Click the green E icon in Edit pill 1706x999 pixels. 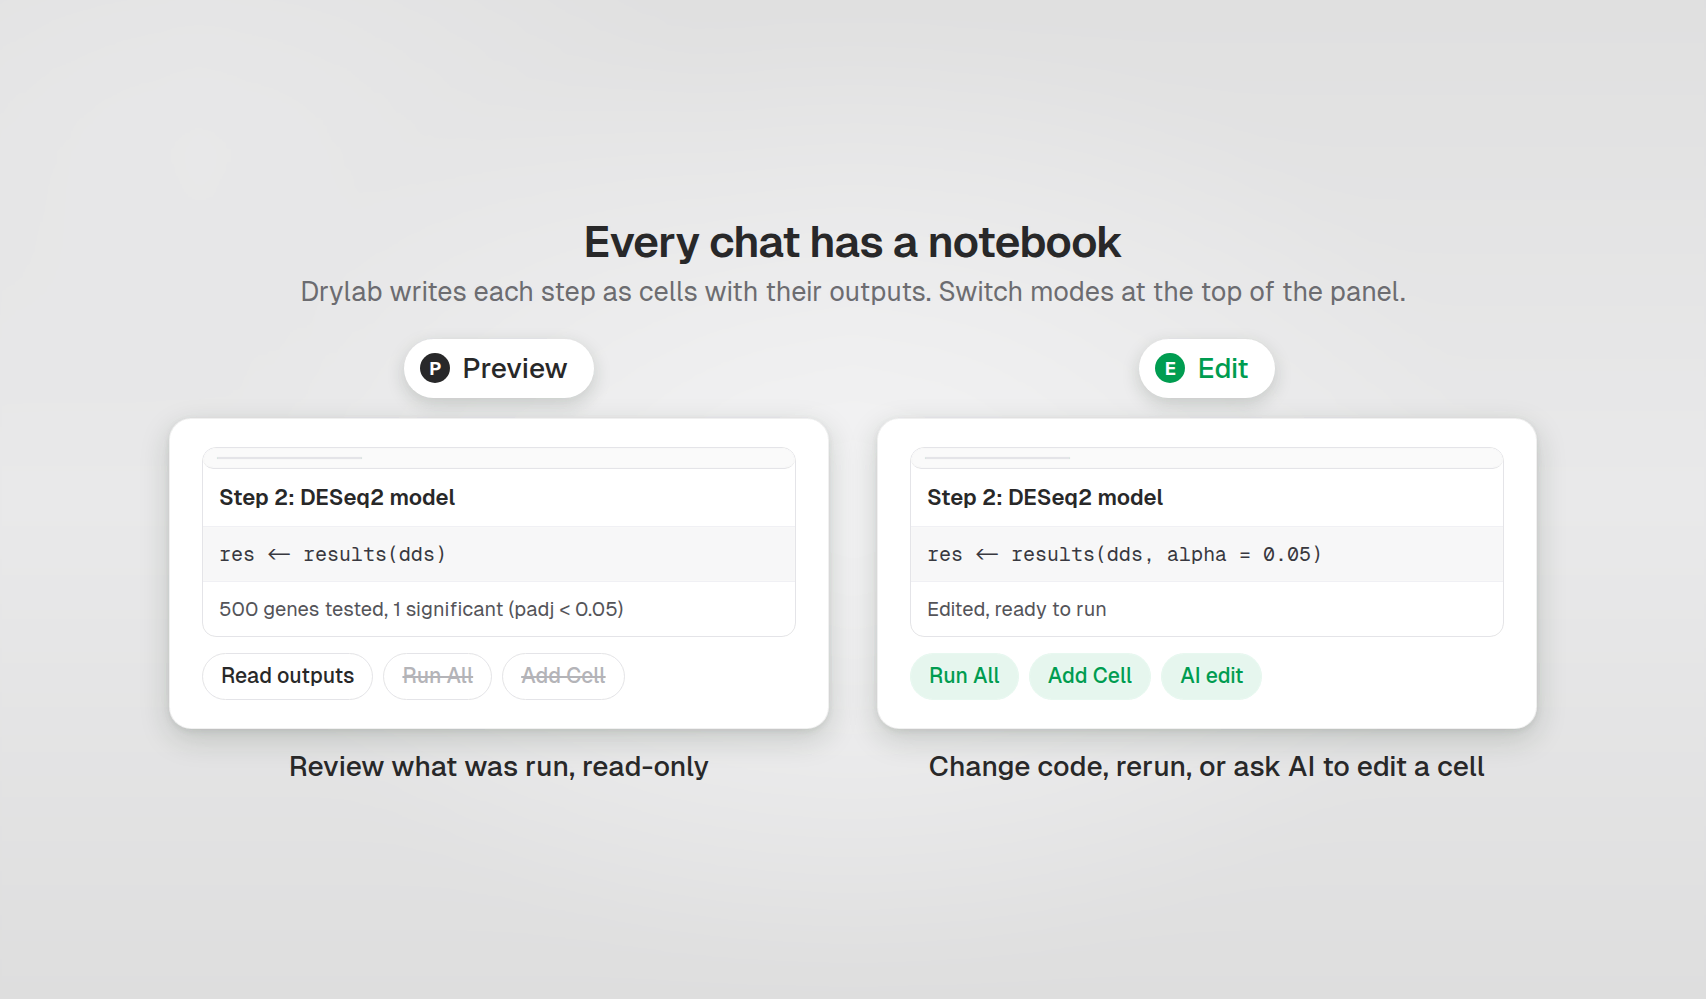point(1170,368)
